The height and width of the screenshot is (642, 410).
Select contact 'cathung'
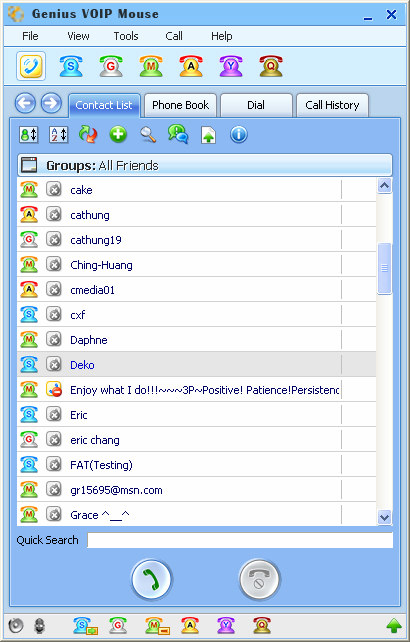(197, 215)
